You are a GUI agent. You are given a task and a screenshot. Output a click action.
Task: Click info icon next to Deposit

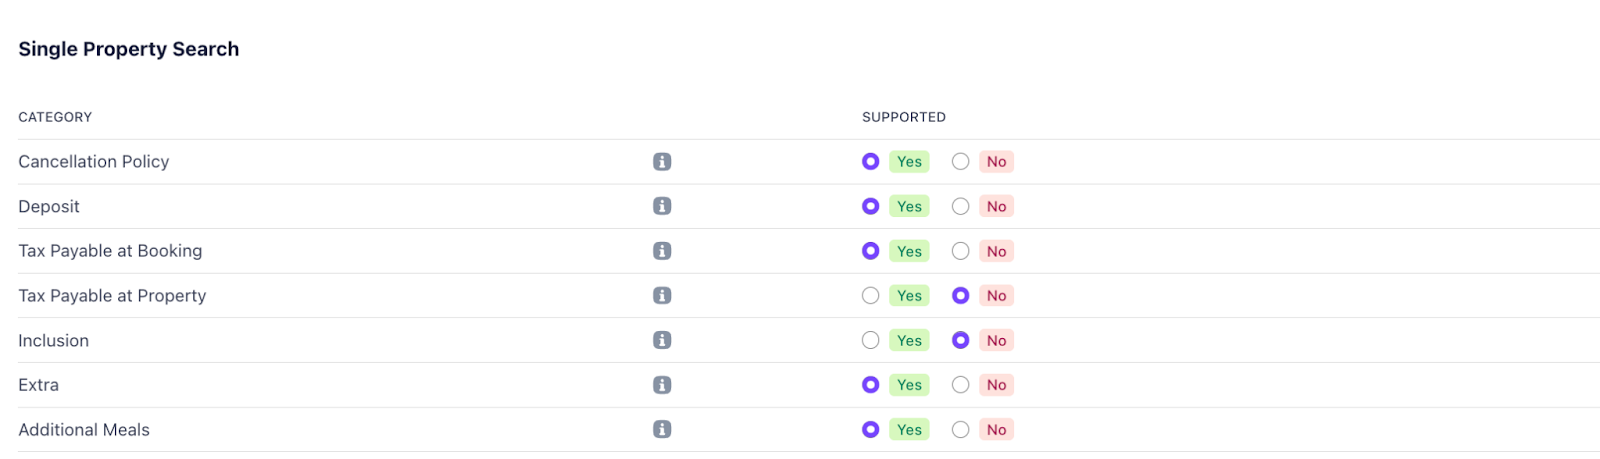[662, 206]
